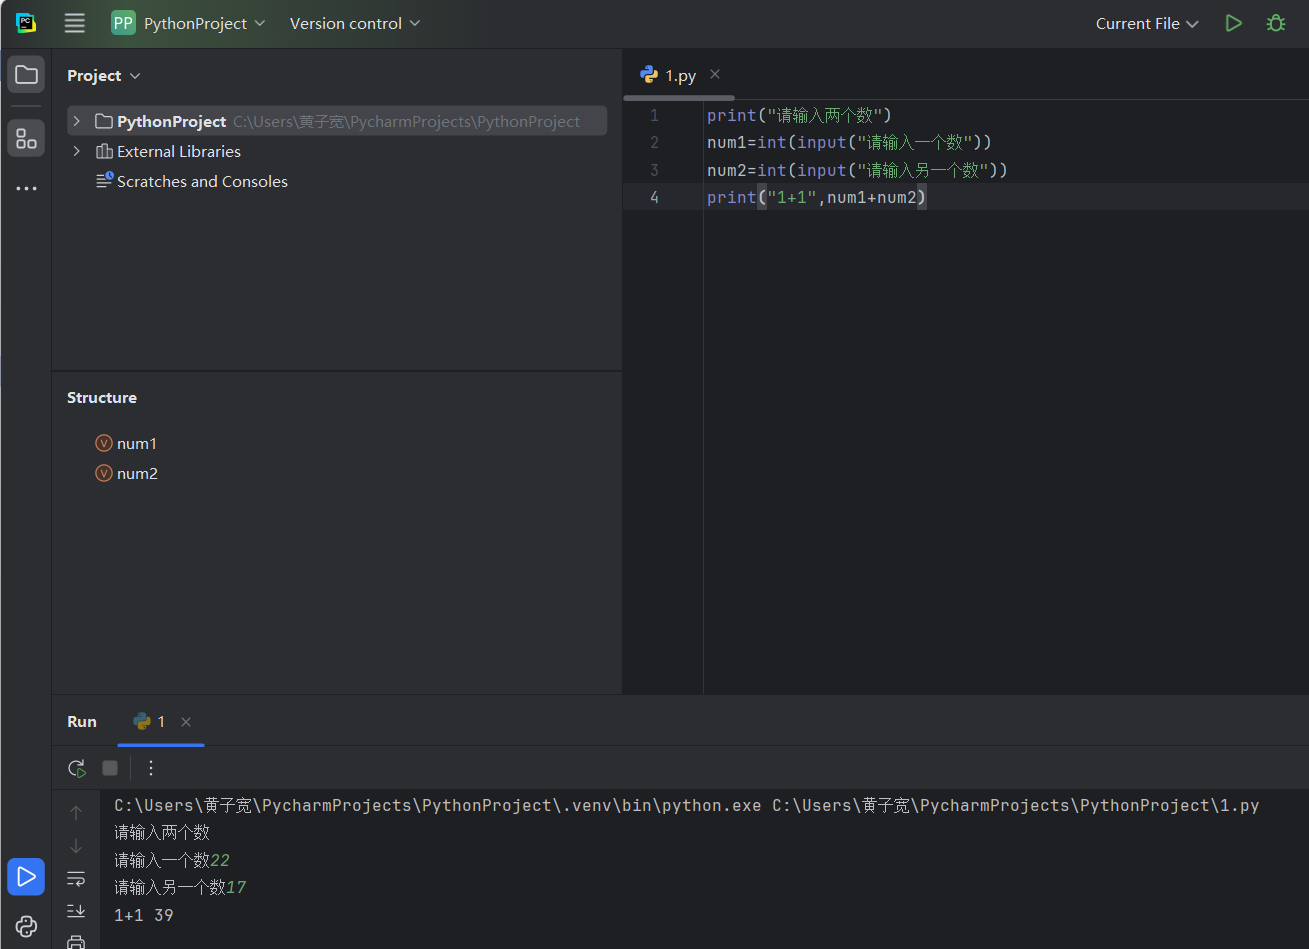The image size is (1309, 949).
Task: Close the Run tab named 1
Action: tap(186, 721)
